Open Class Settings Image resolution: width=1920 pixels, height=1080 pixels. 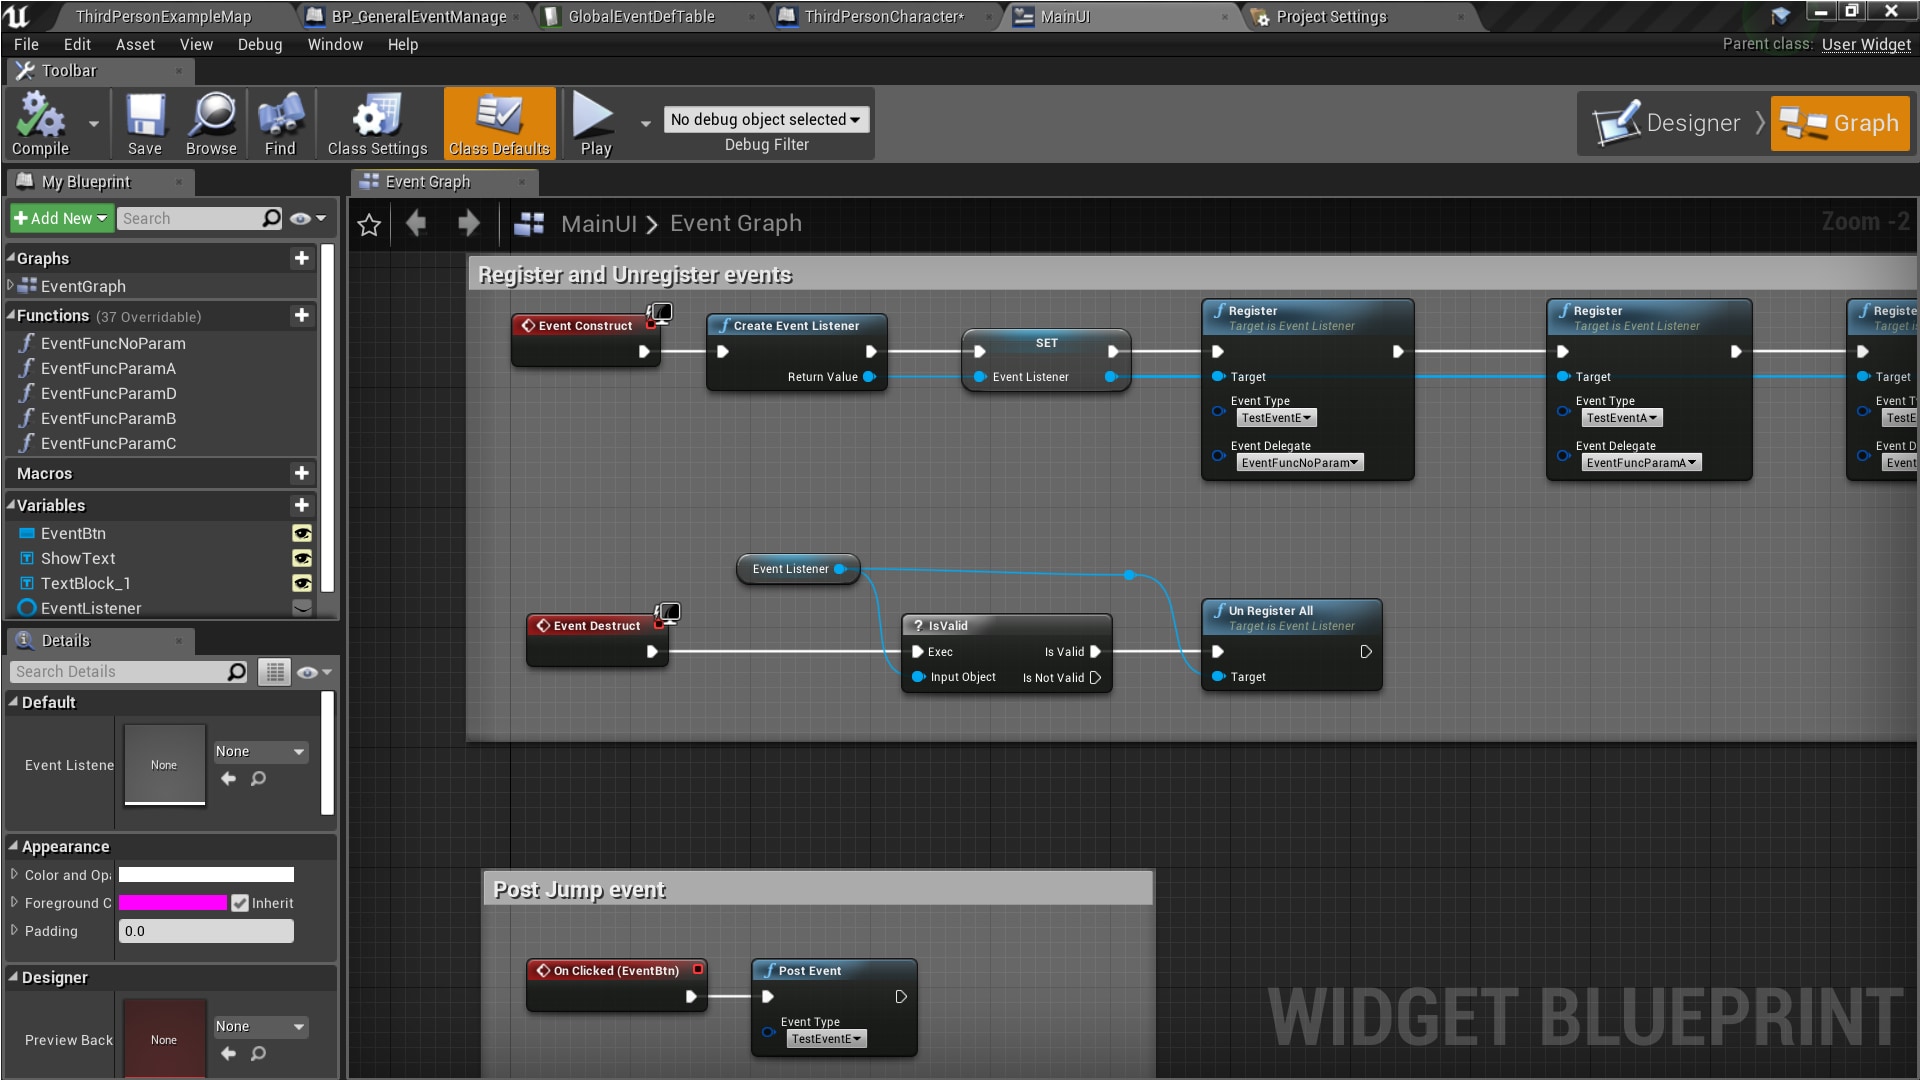(375, 120)
